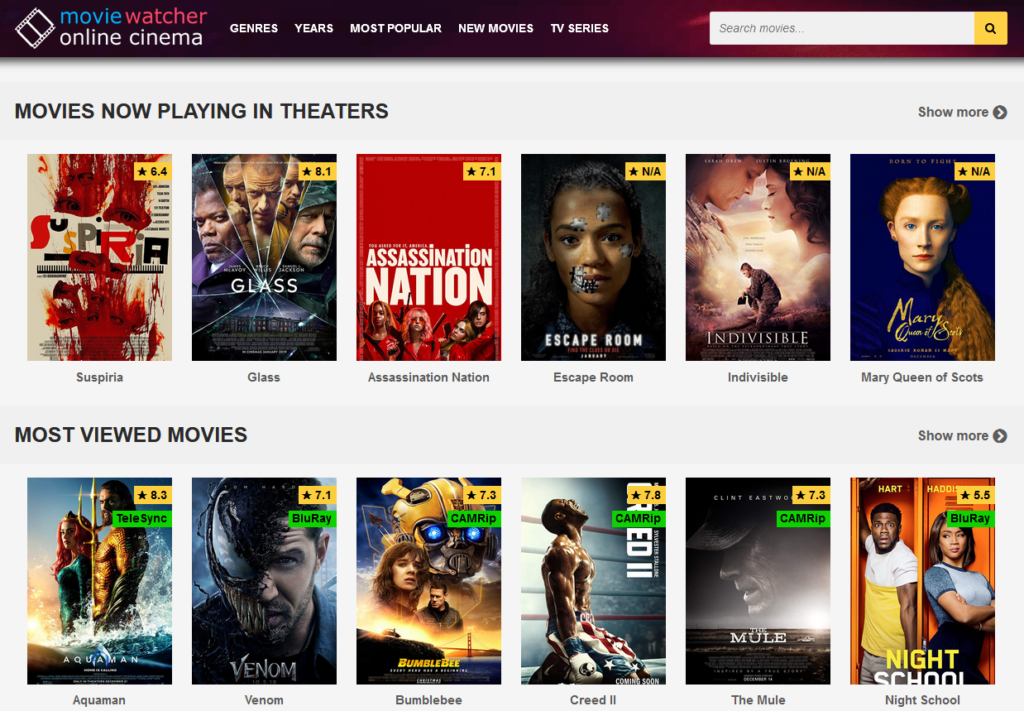1024x711 pixels.
Task: Click the CAMRip badge on Creed II
Action: [639, 518]
